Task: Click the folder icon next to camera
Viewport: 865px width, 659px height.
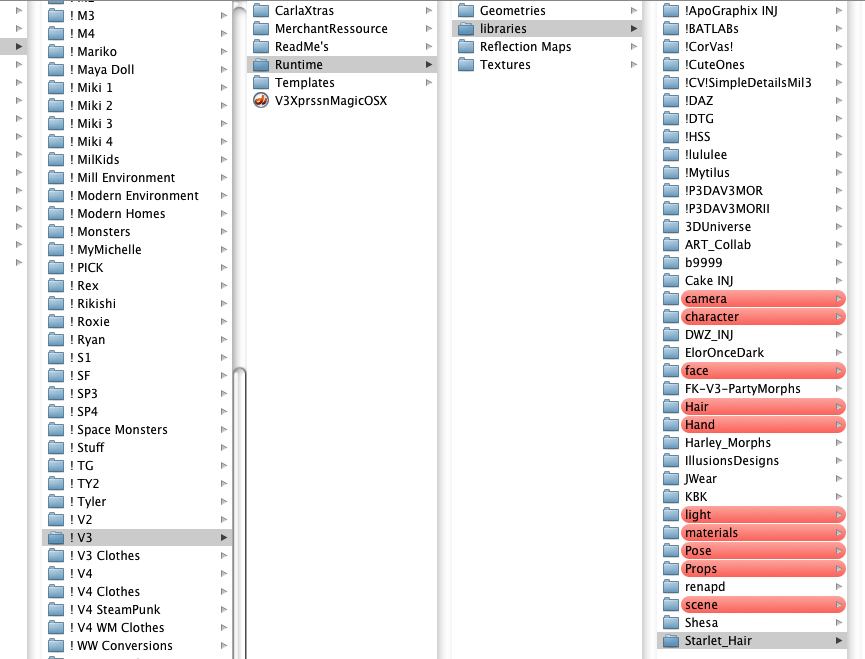Action: (x=671, y=299)
